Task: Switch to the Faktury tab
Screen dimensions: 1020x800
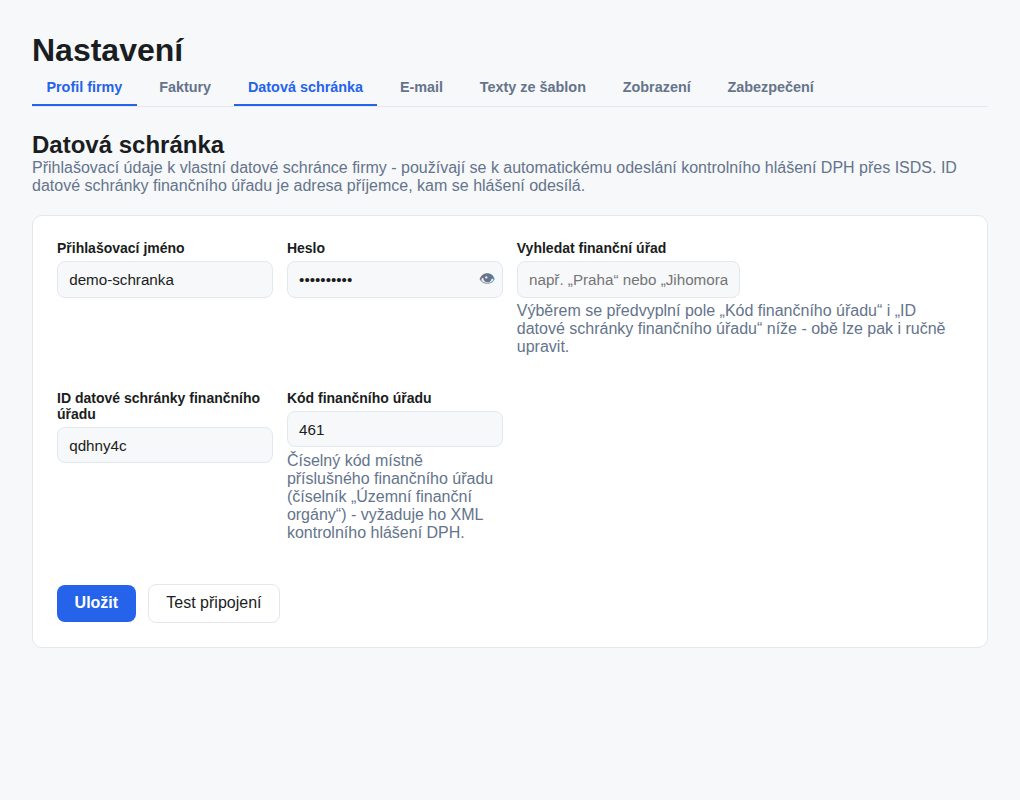Action: 185,87
